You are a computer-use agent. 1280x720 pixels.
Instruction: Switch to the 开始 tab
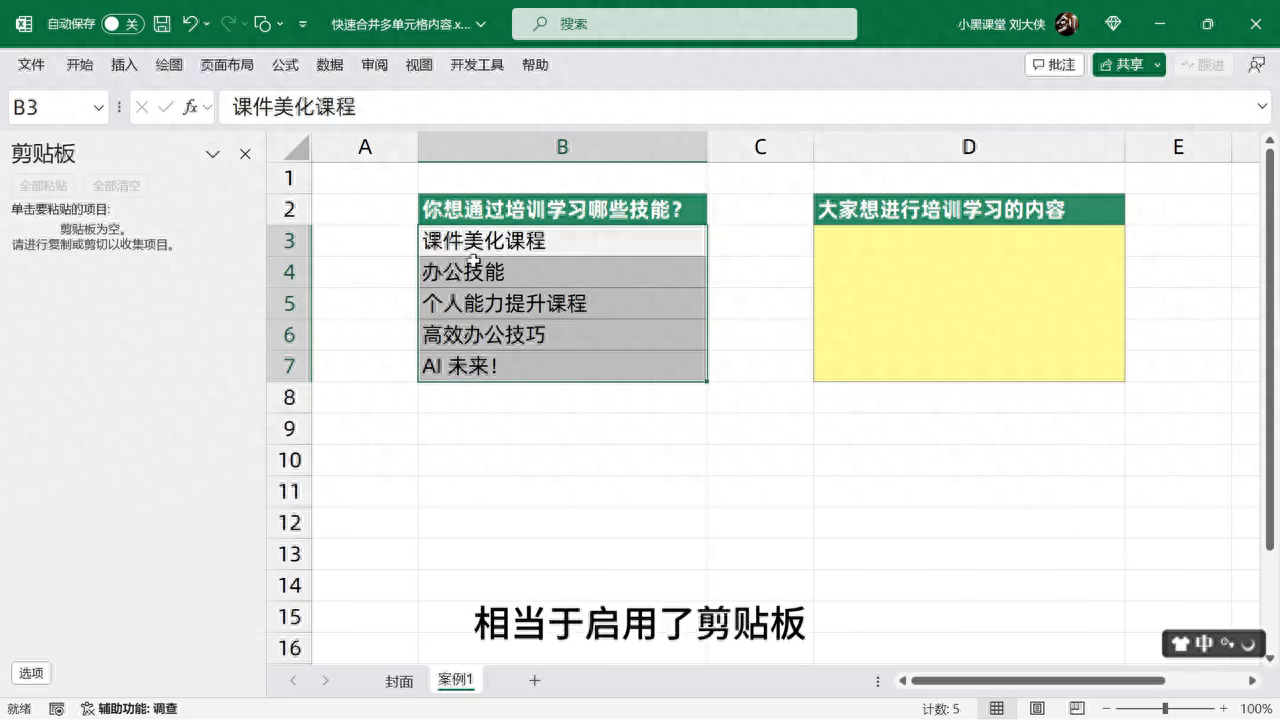tap(80, 65)
